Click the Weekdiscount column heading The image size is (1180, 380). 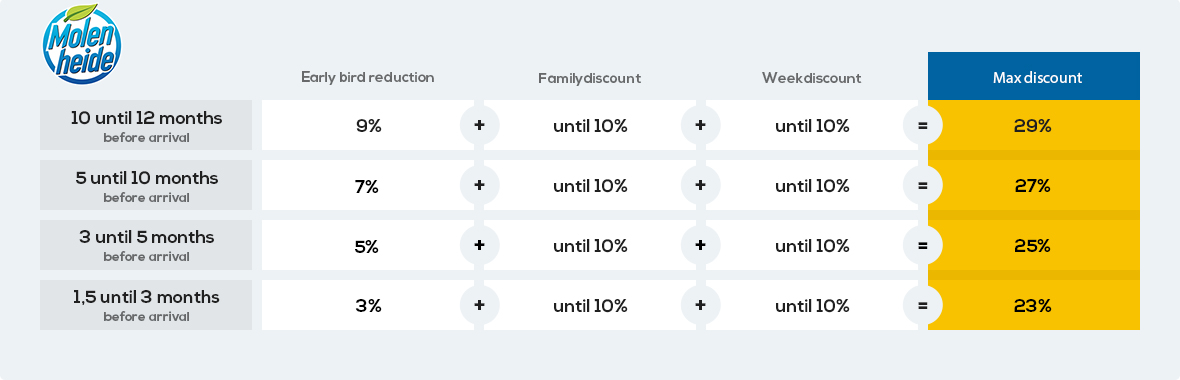click(x=811, y=78)
